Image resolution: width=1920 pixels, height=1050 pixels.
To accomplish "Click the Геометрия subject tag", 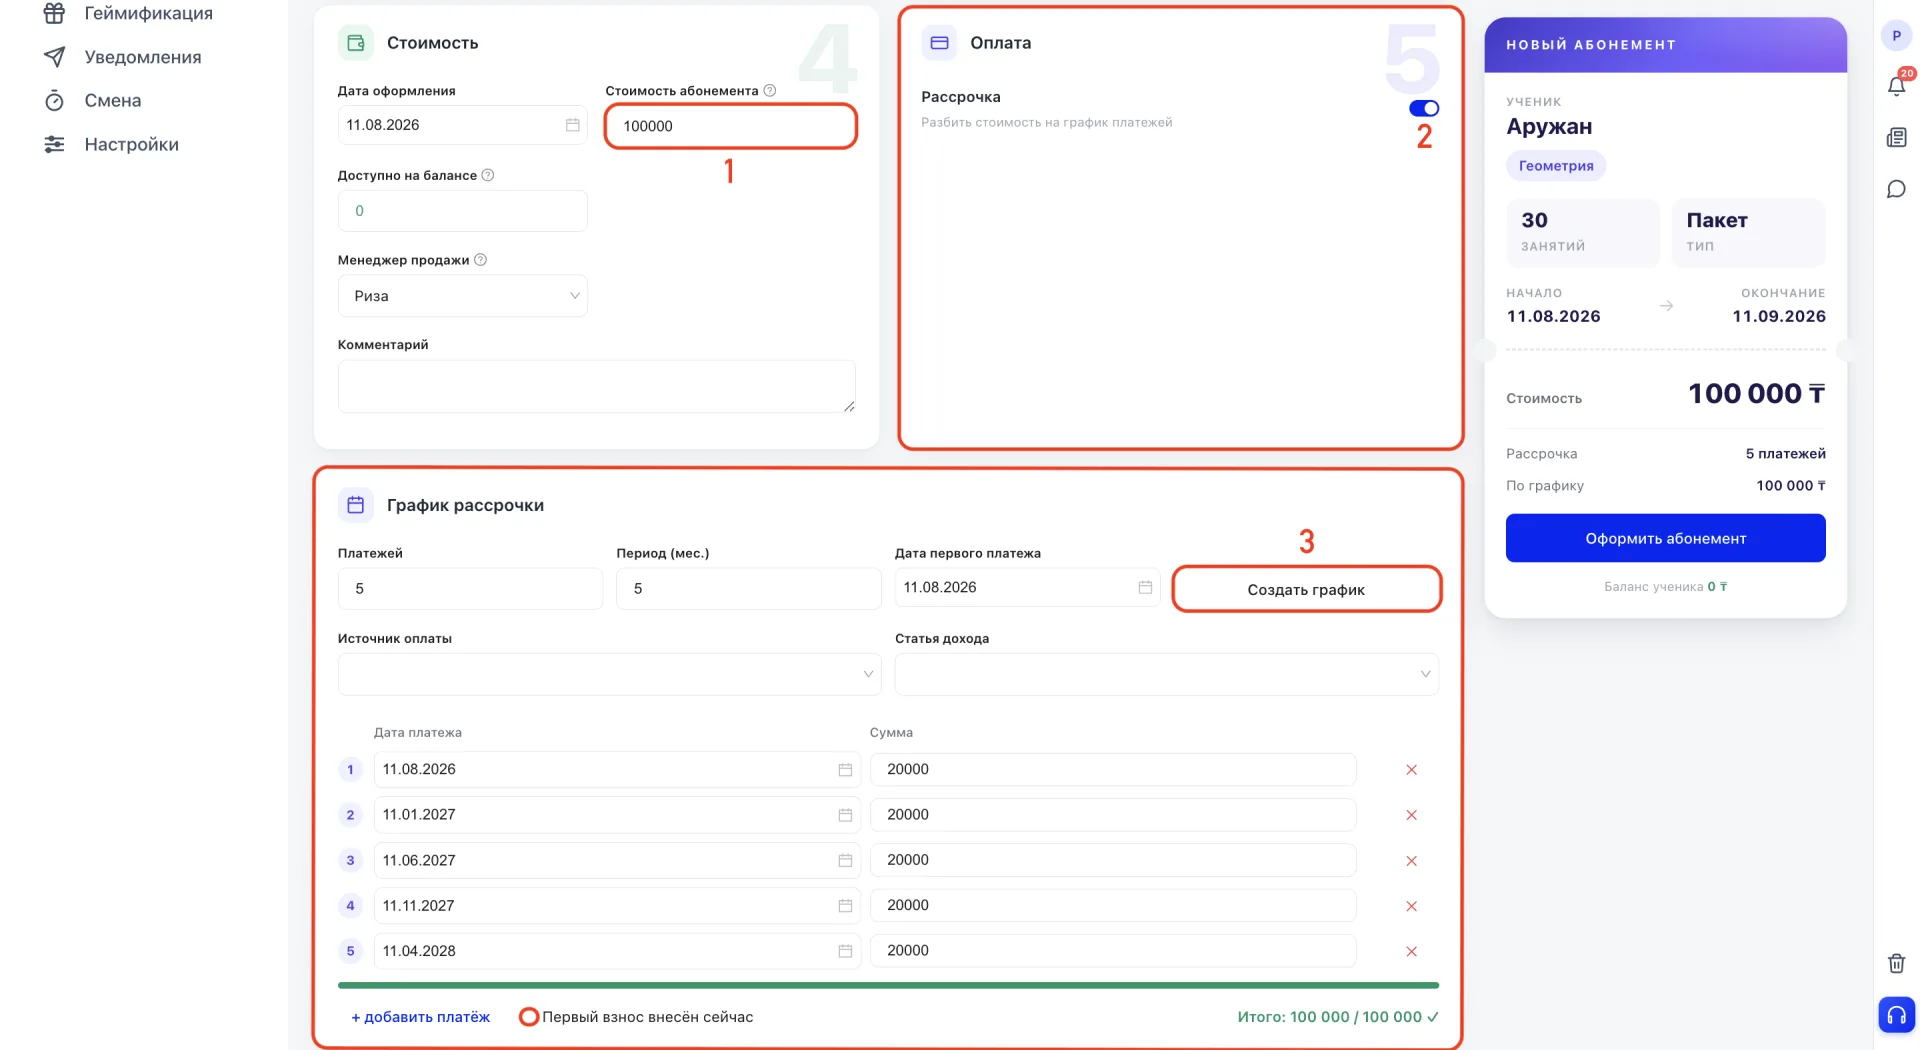I will [x=1556, y=166].
